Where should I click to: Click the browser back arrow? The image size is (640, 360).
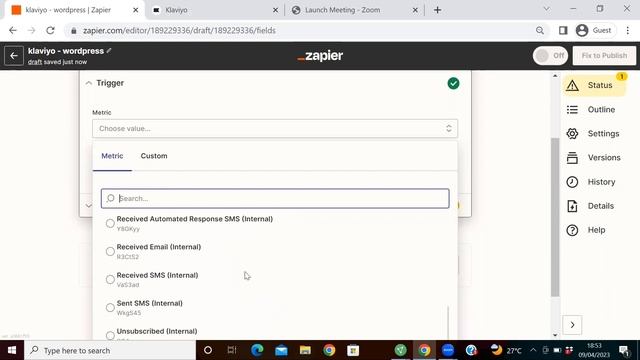[13, 31]
